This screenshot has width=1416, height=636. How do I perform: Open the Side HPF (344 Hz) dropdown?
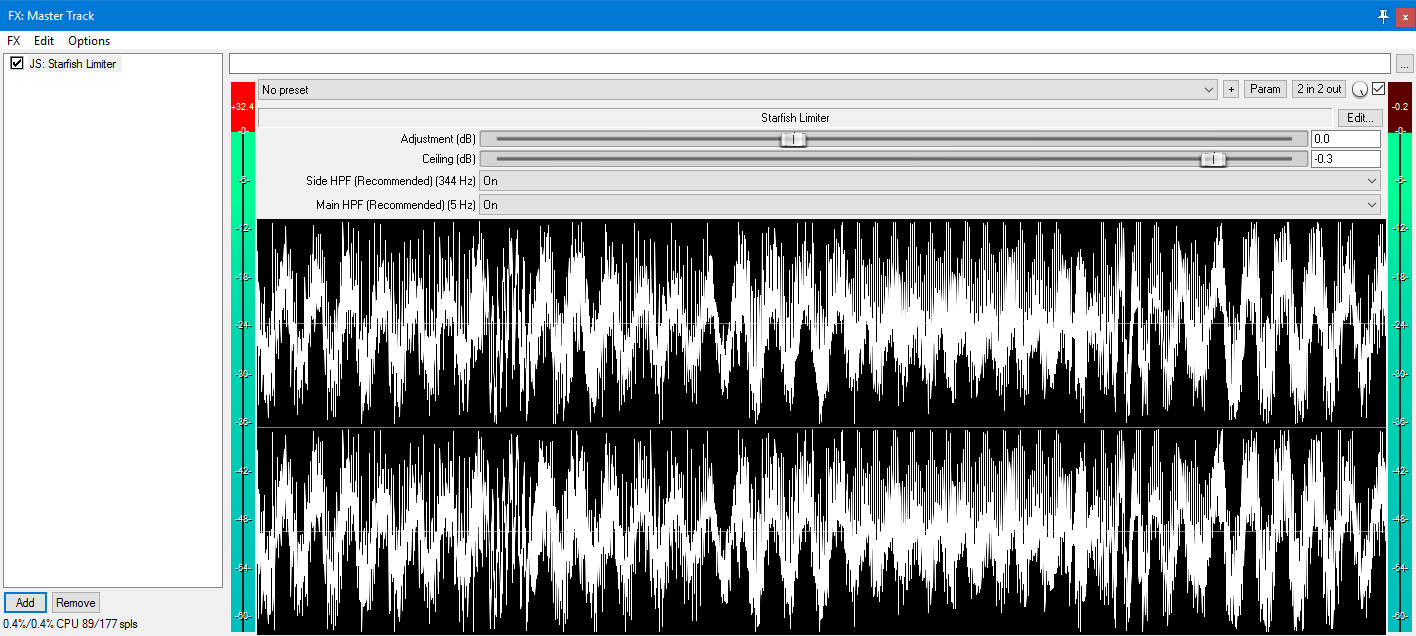pos(930,181)
